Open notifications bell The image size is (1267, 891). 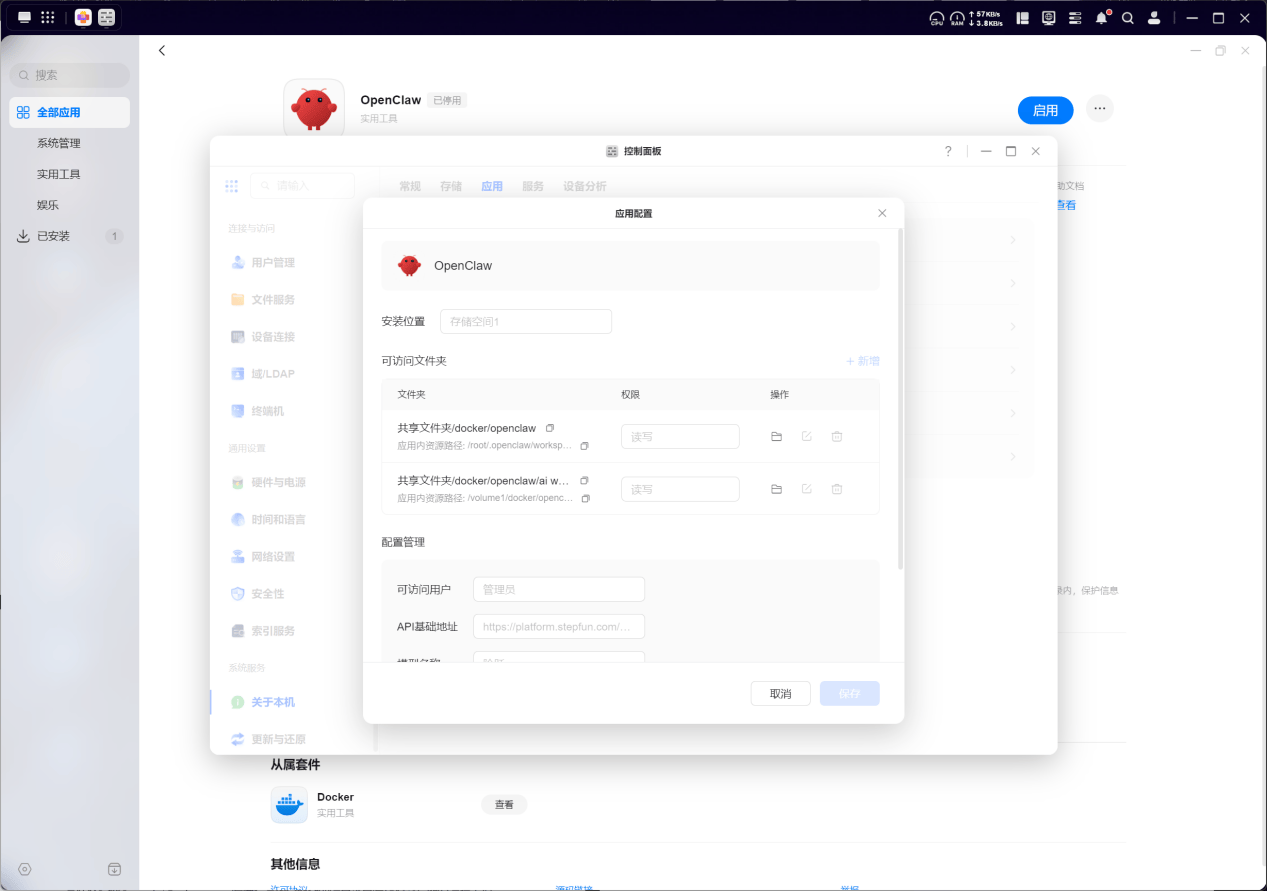pos(1102,18)
